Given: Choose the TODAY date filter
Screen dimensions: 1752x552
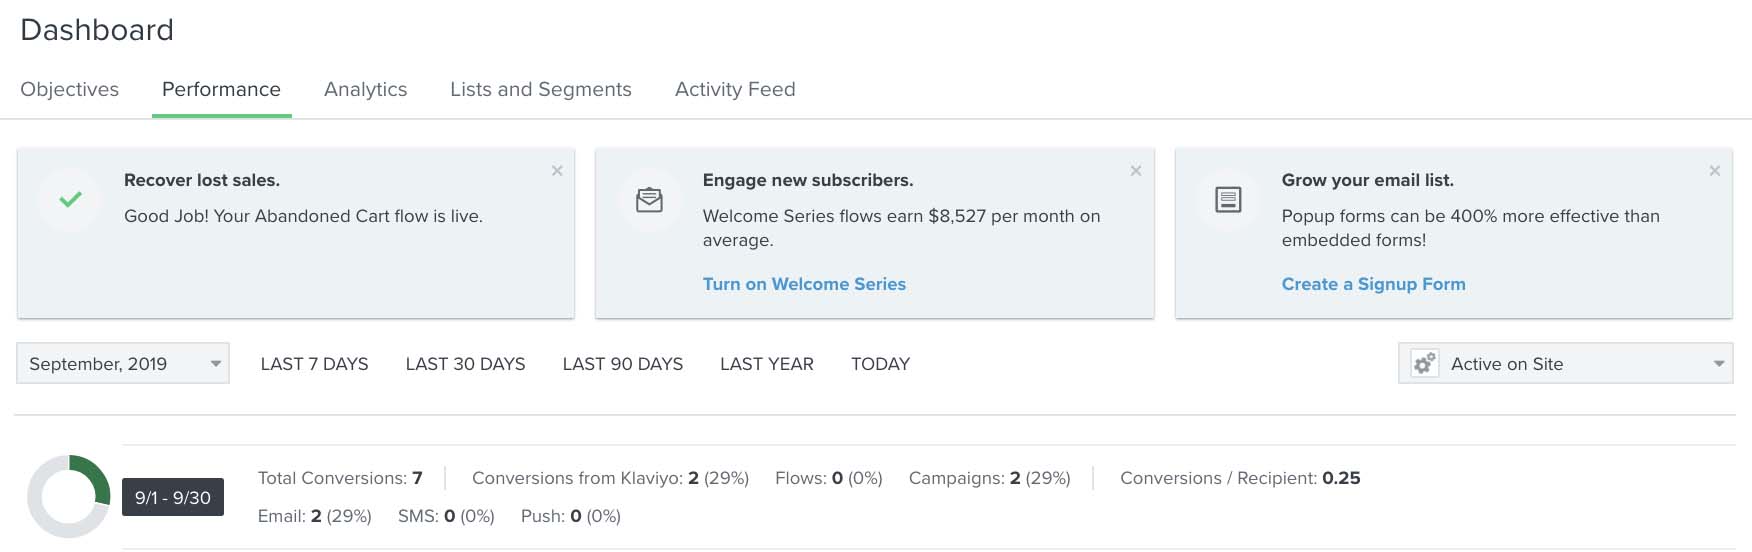Looking at the screenshot, I should [x=880, y=364].
